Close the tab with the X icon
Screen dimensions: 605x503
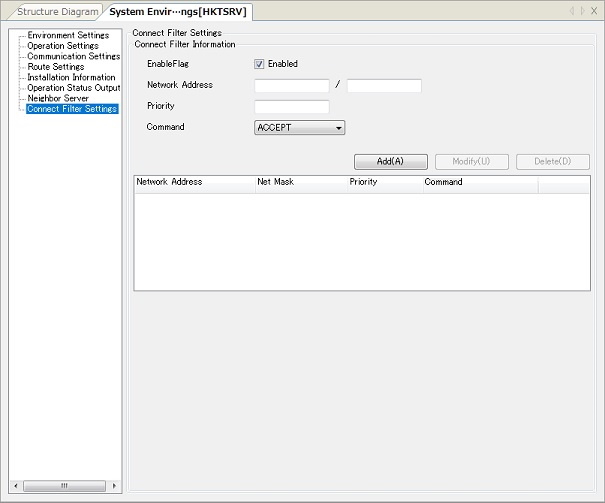pyautogui.click(x=594, y=11)
